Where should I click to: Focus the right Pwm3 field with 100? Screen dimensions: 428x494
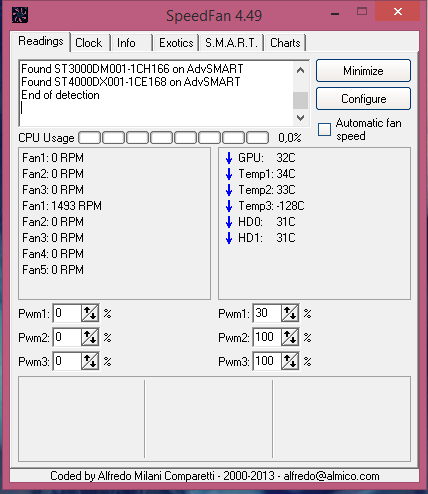click(267, 361)
